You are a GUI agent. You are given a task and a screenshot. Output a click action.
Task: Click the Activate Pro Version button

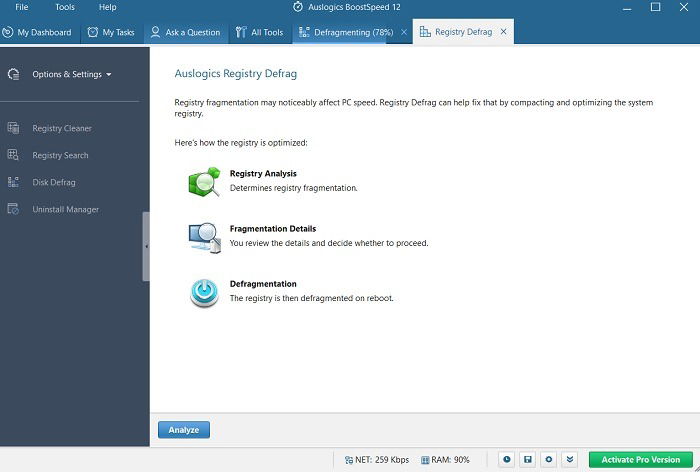click(x=641, y=459)
